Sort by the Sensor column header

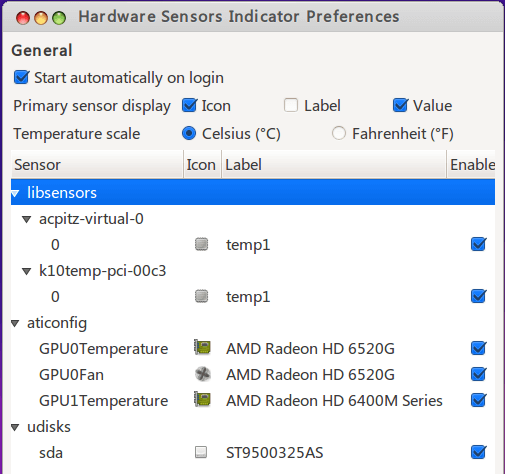[x=97, y=164]
